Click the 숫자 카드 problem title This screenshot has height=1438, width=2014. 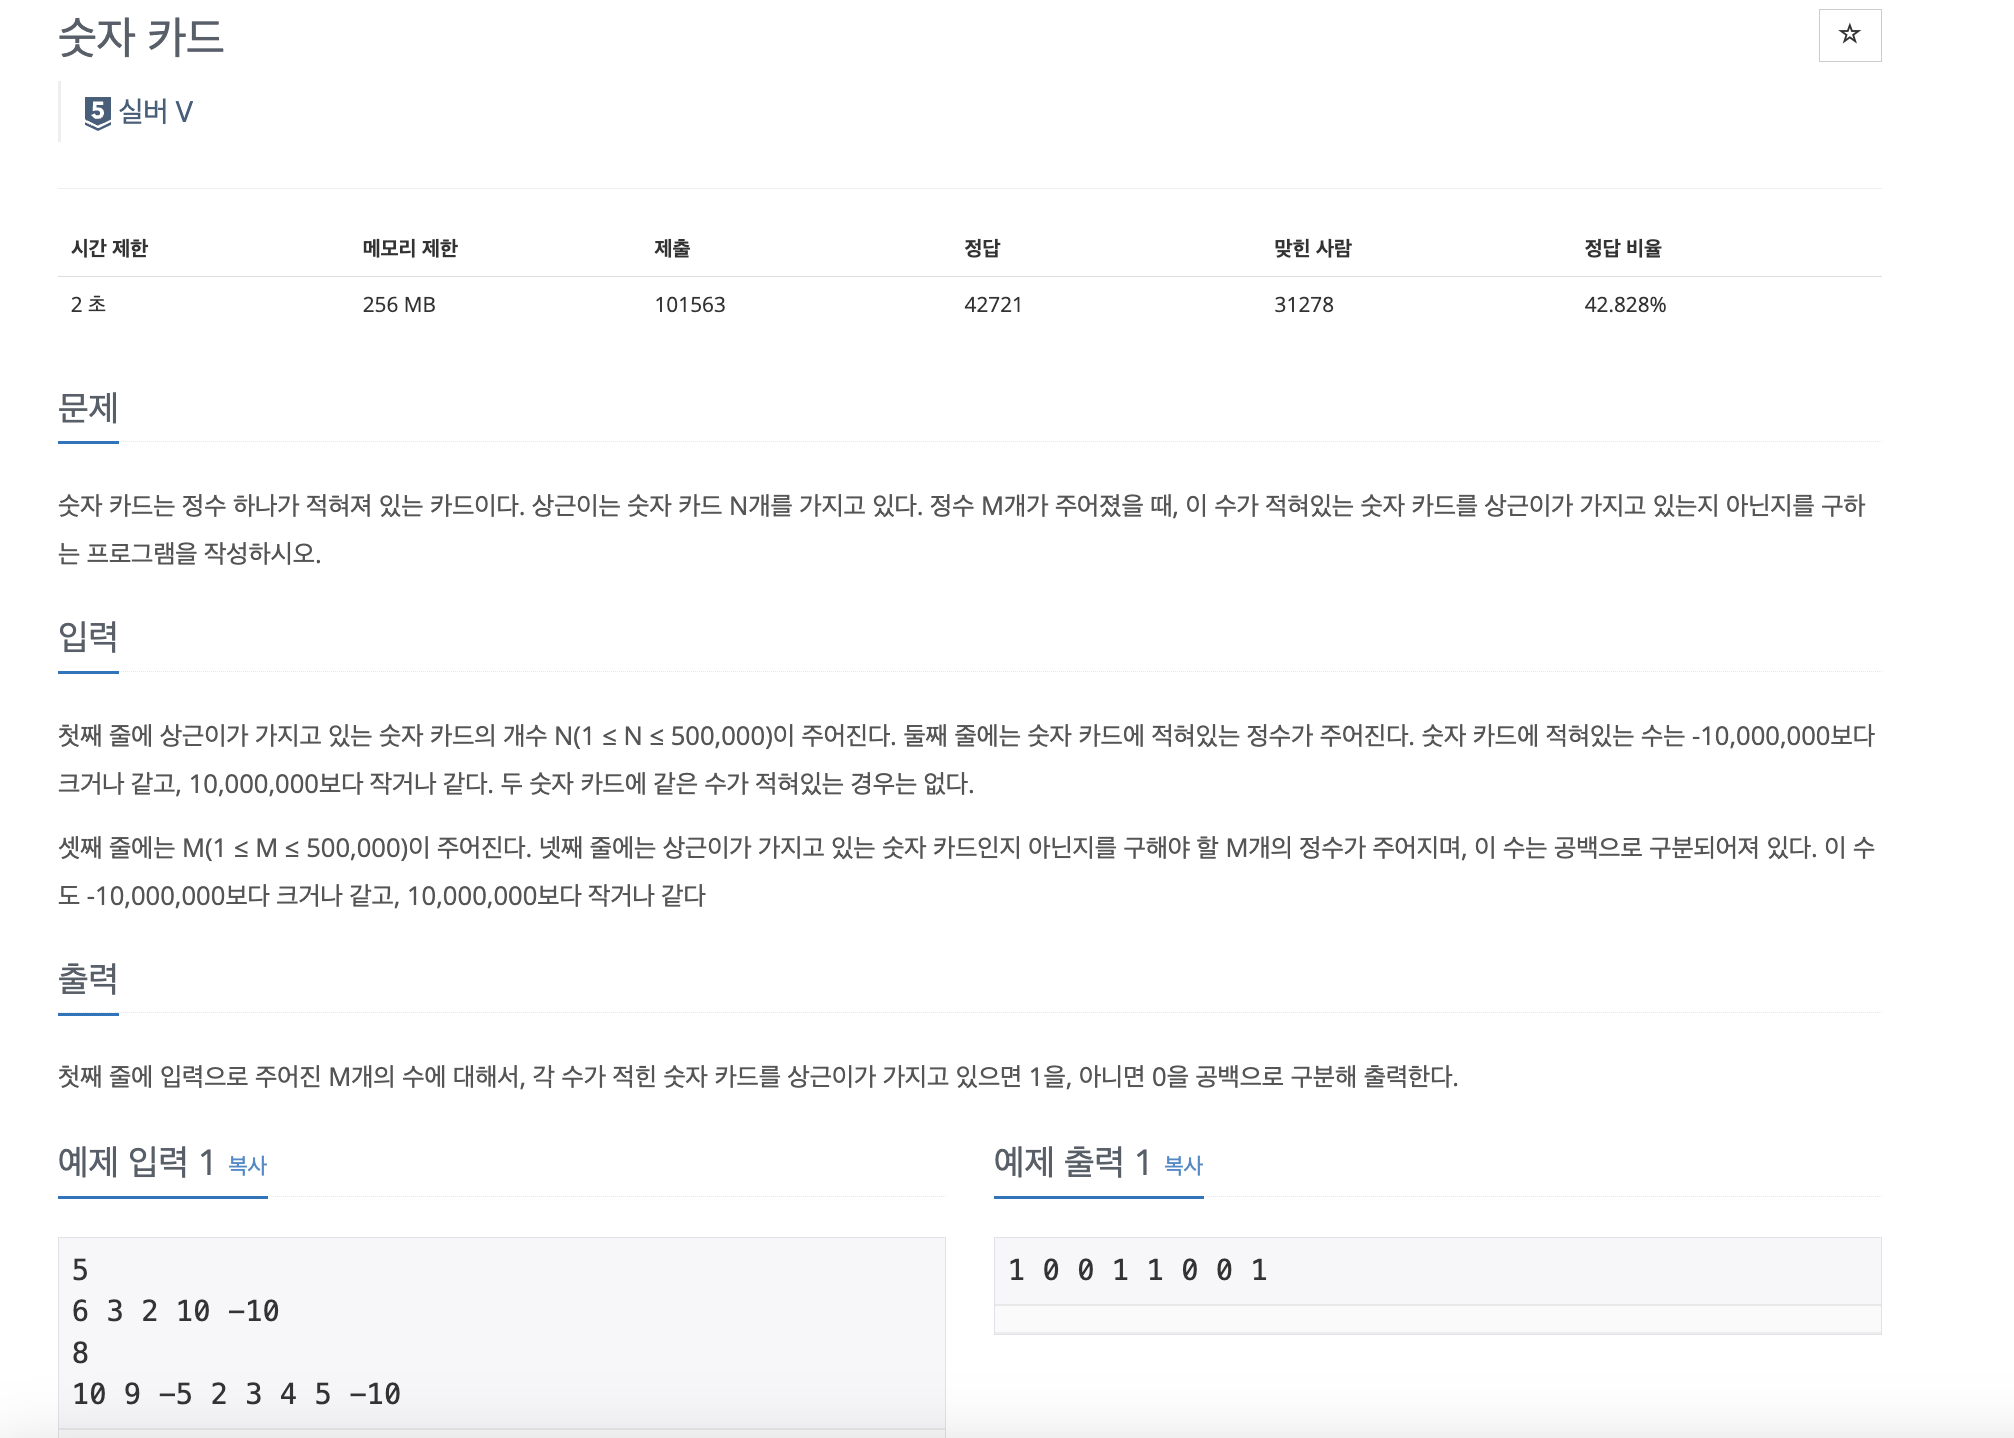(x=141, y=37)
